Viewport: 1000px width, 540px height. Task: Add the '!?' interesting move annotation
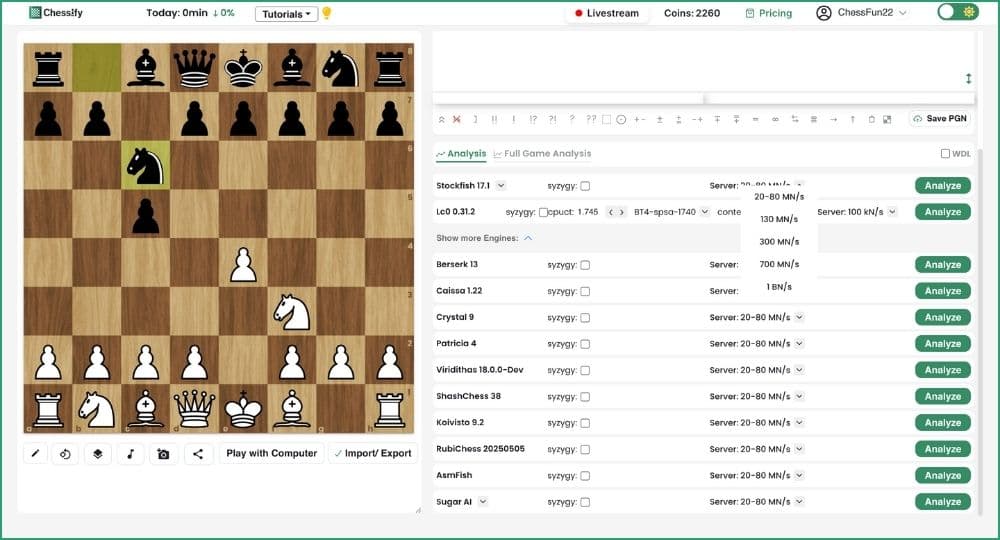[x=533, y=119]
